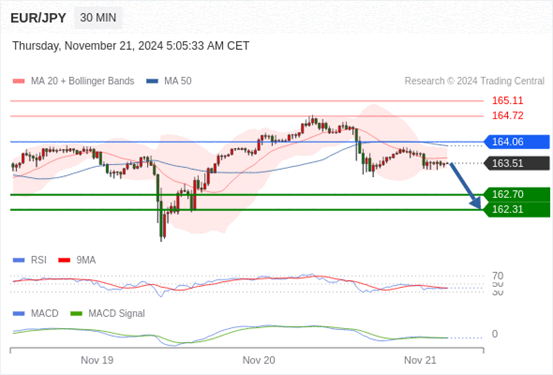This screenshot has width=553, height=375.
Task: Click the EUR/JPY pair title
Action: [x=38, y=18]
